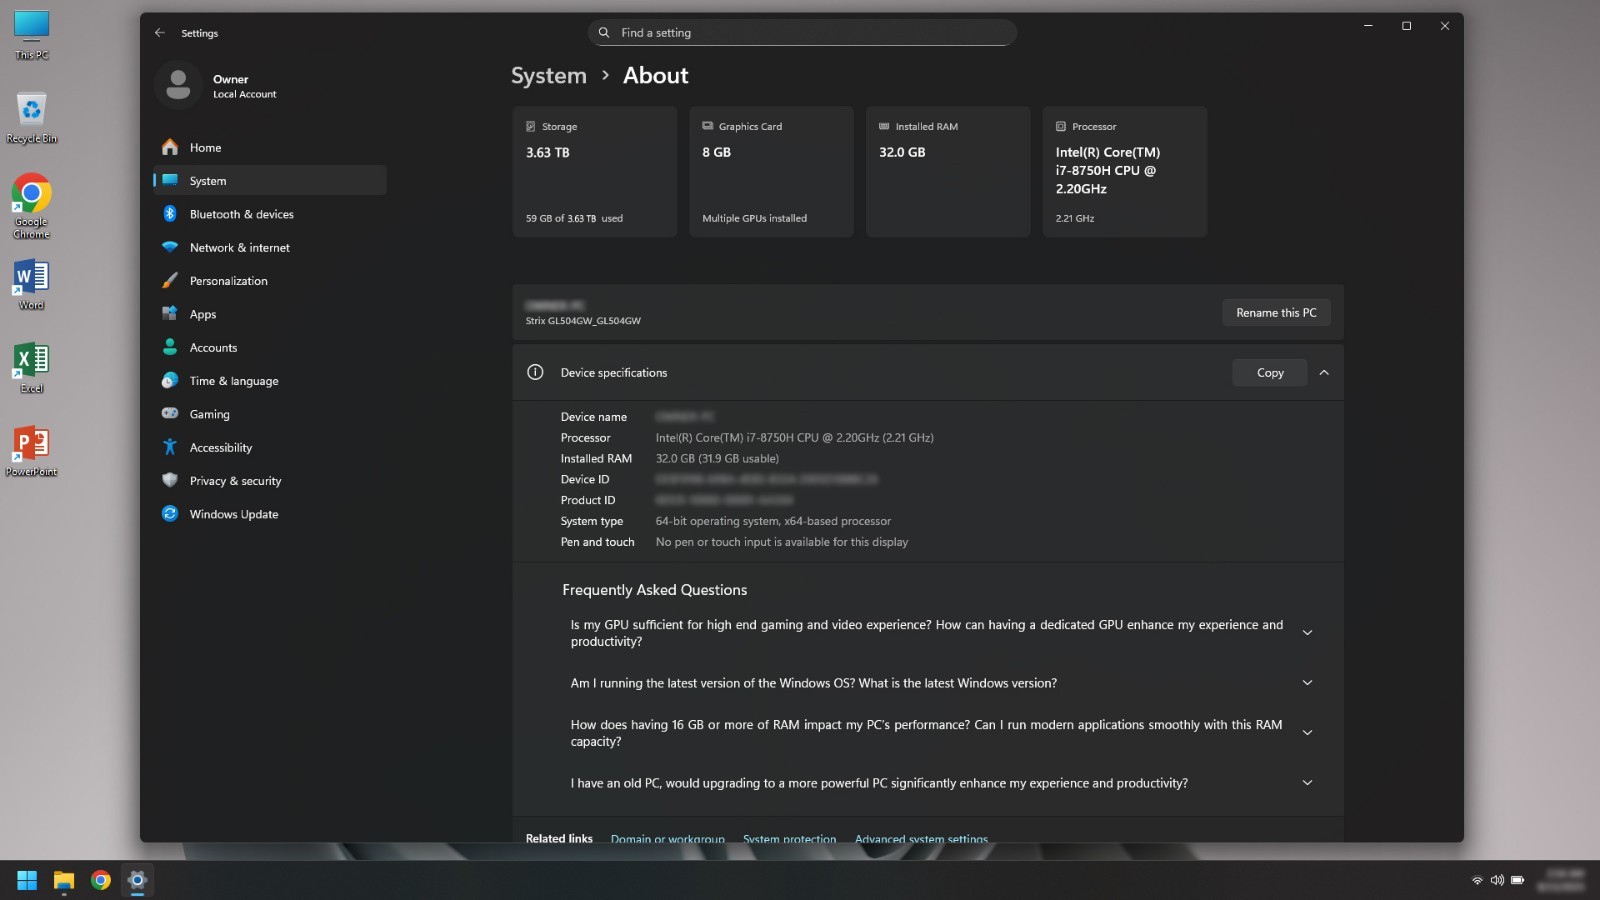Click the Time & language globe icon
1600x900 pixels.
170,380
